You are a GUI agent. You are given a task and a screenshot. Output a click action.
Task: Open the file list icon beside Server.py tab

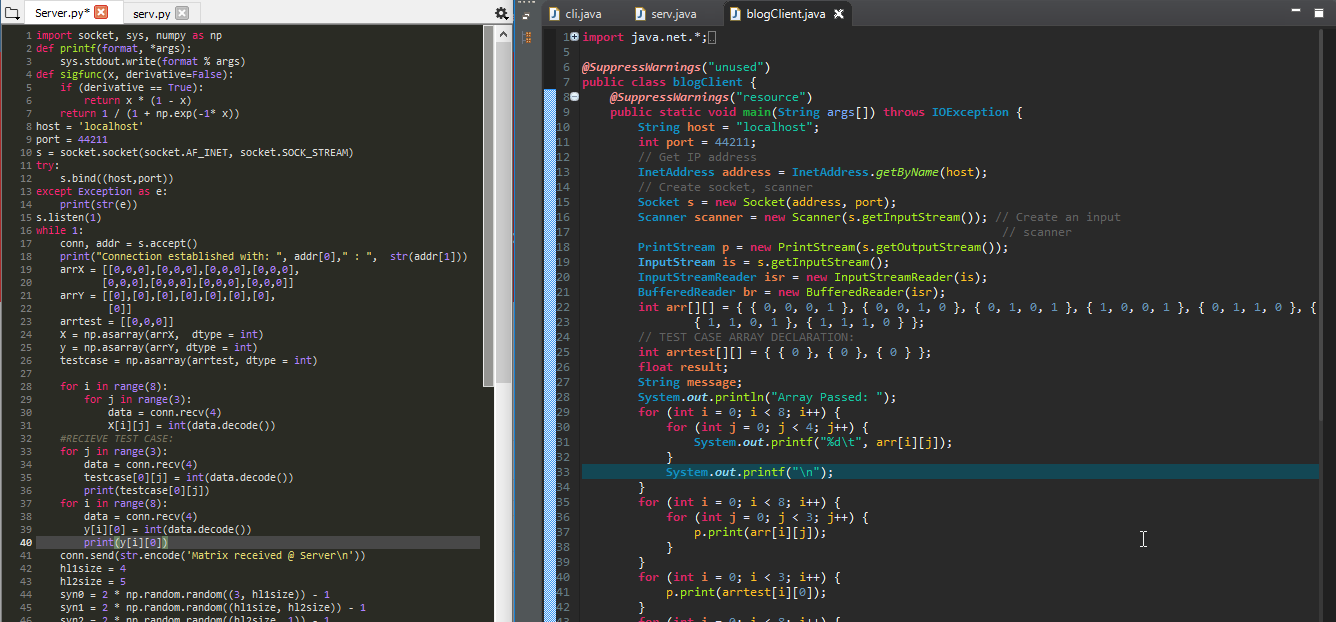(13, 13)
